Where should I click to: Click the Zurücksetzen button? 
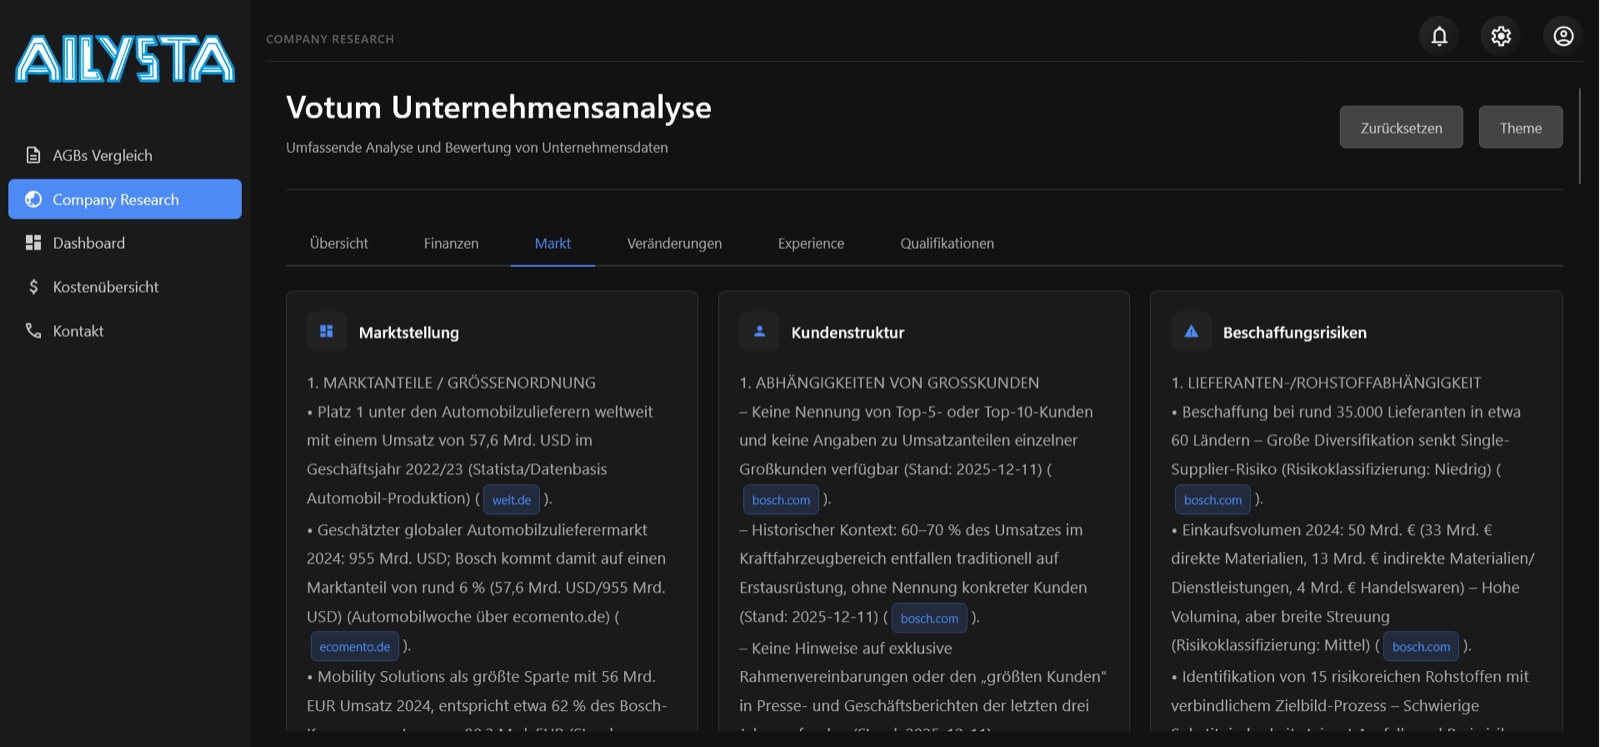coord(1401,127)
